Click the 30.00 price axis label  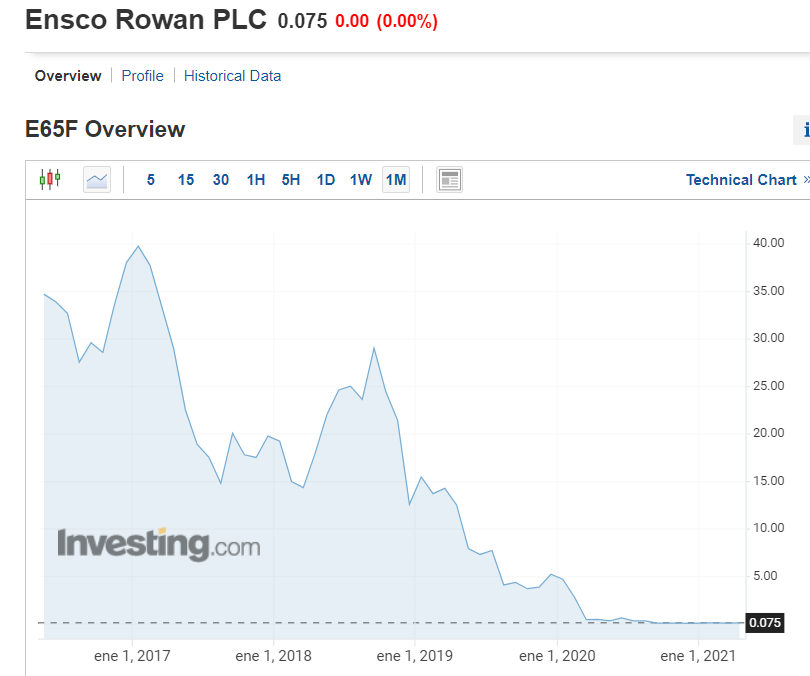pos(768,338)
